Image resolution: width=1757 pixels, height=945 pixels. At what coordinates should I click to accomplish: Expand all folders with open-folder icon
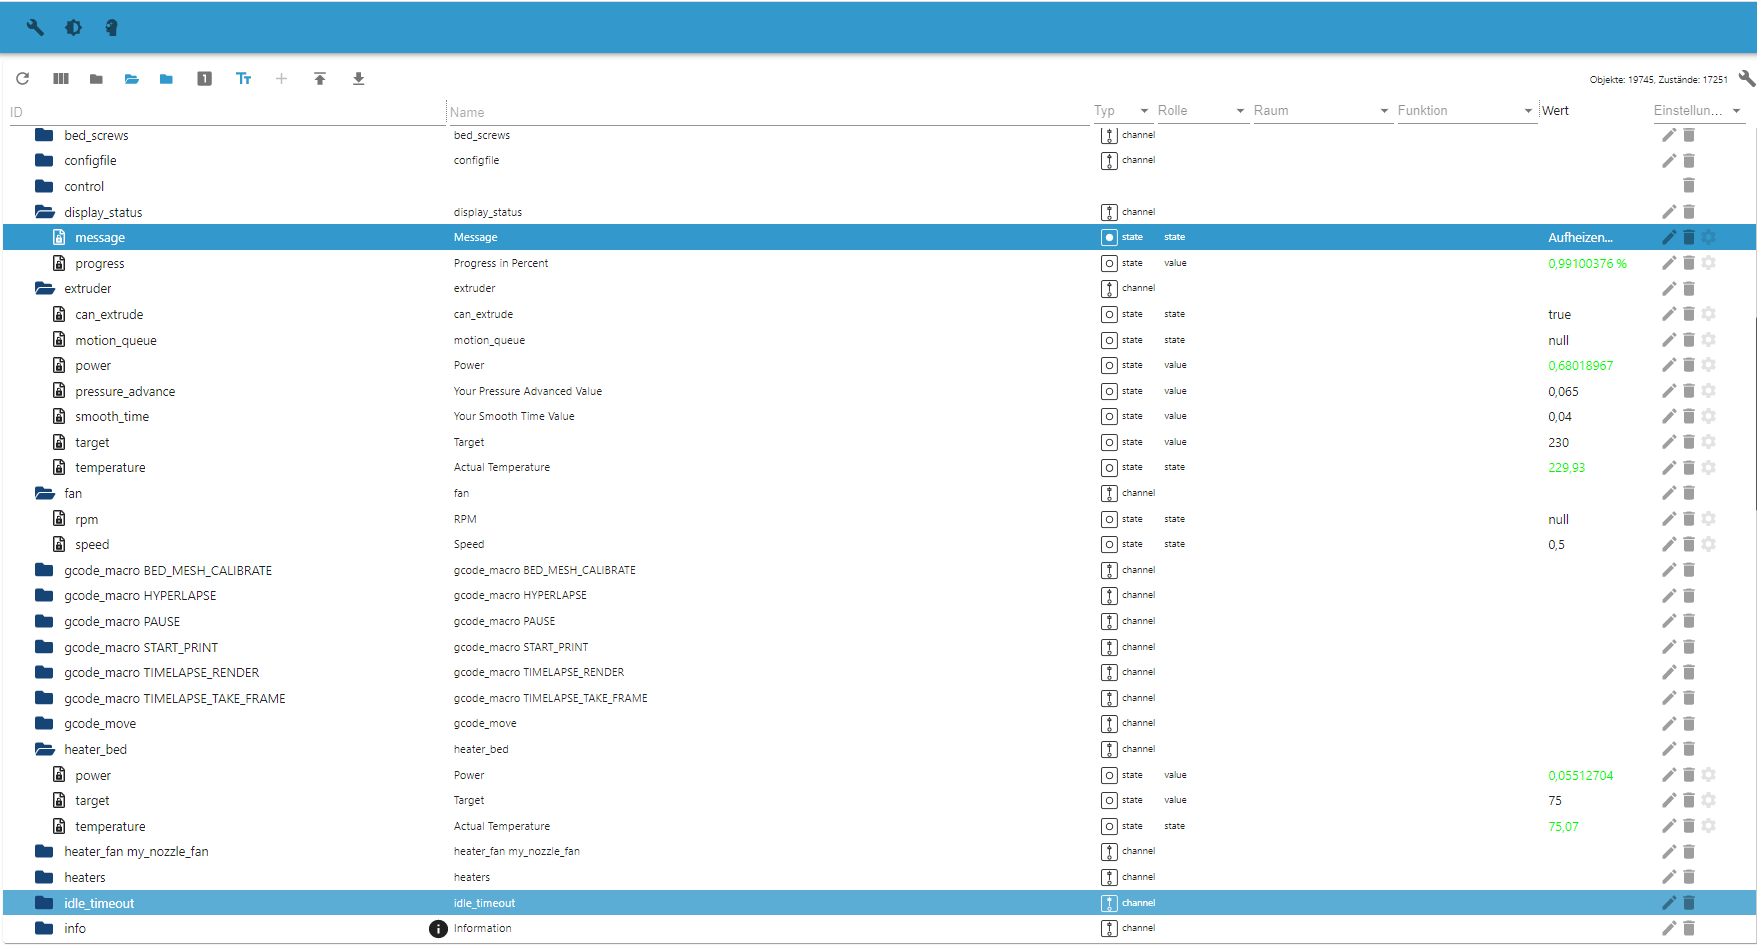pos(132,79)
